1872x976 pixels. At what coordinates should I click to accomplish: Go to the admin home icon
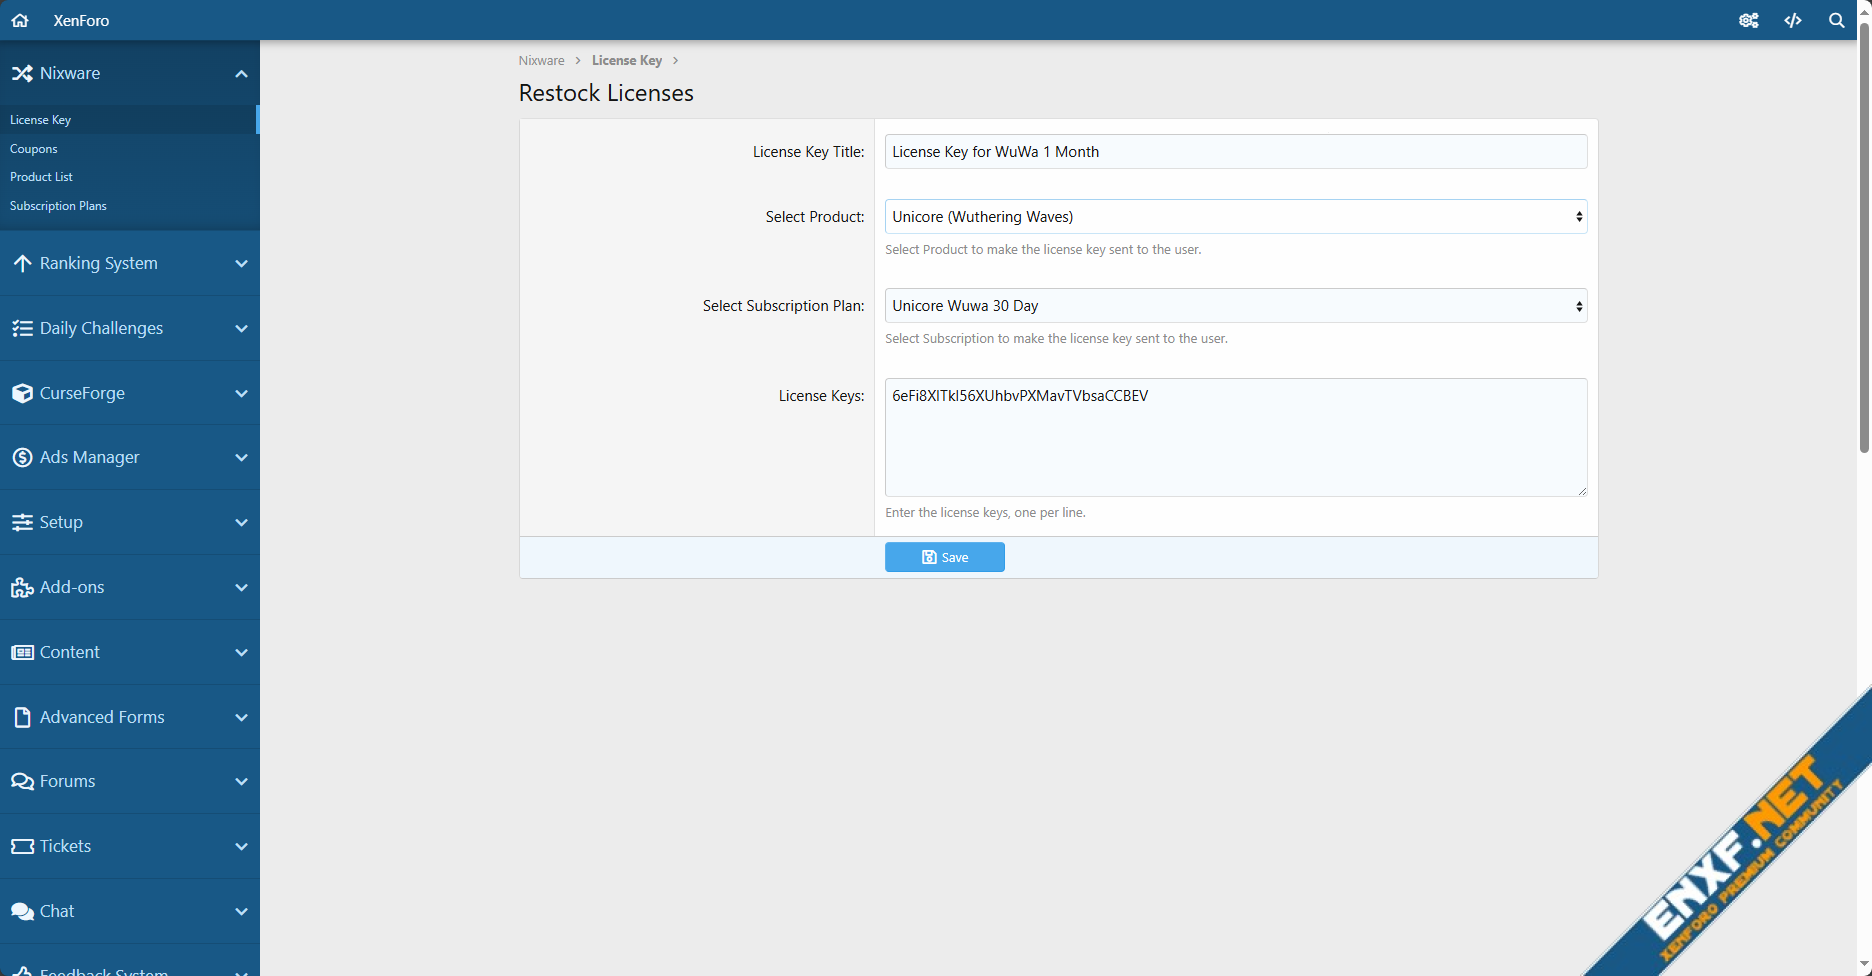tap(20, 20)
